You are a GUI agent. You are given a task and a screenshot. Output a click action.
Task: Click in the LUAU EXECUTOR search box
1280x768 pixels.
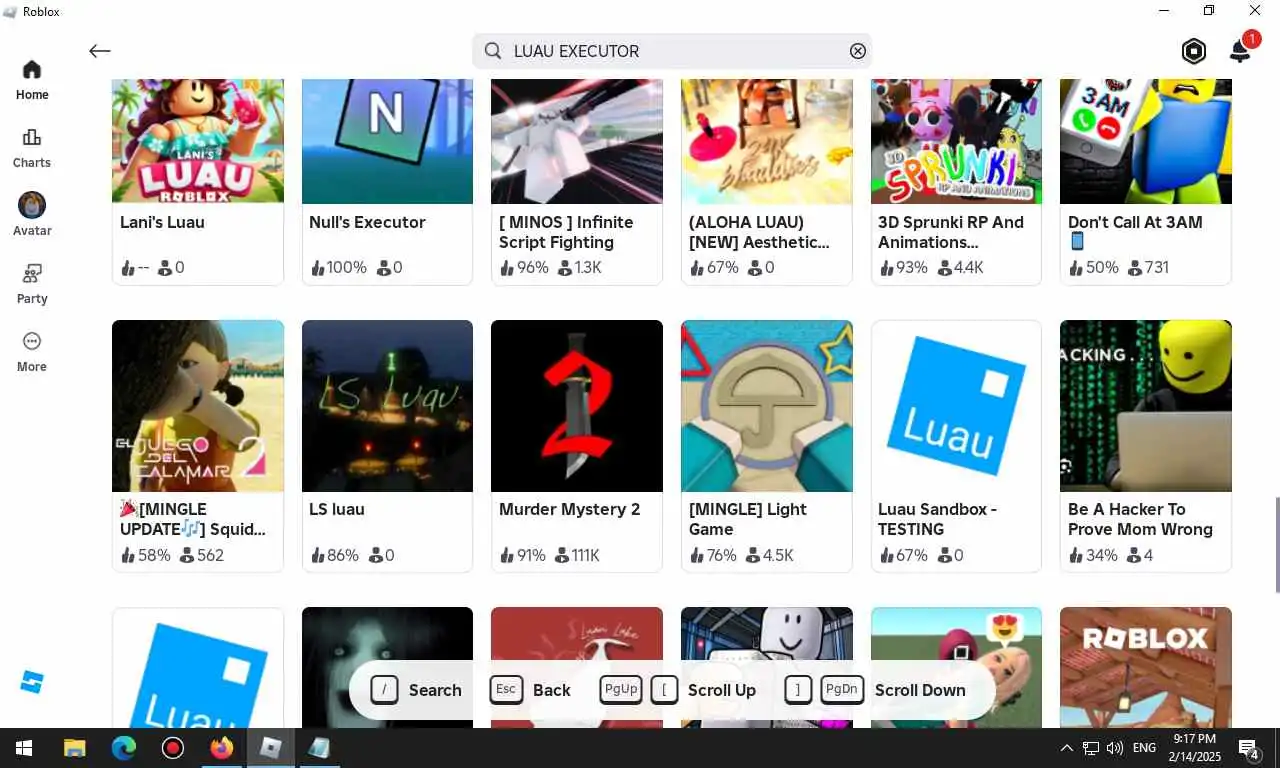672,51
